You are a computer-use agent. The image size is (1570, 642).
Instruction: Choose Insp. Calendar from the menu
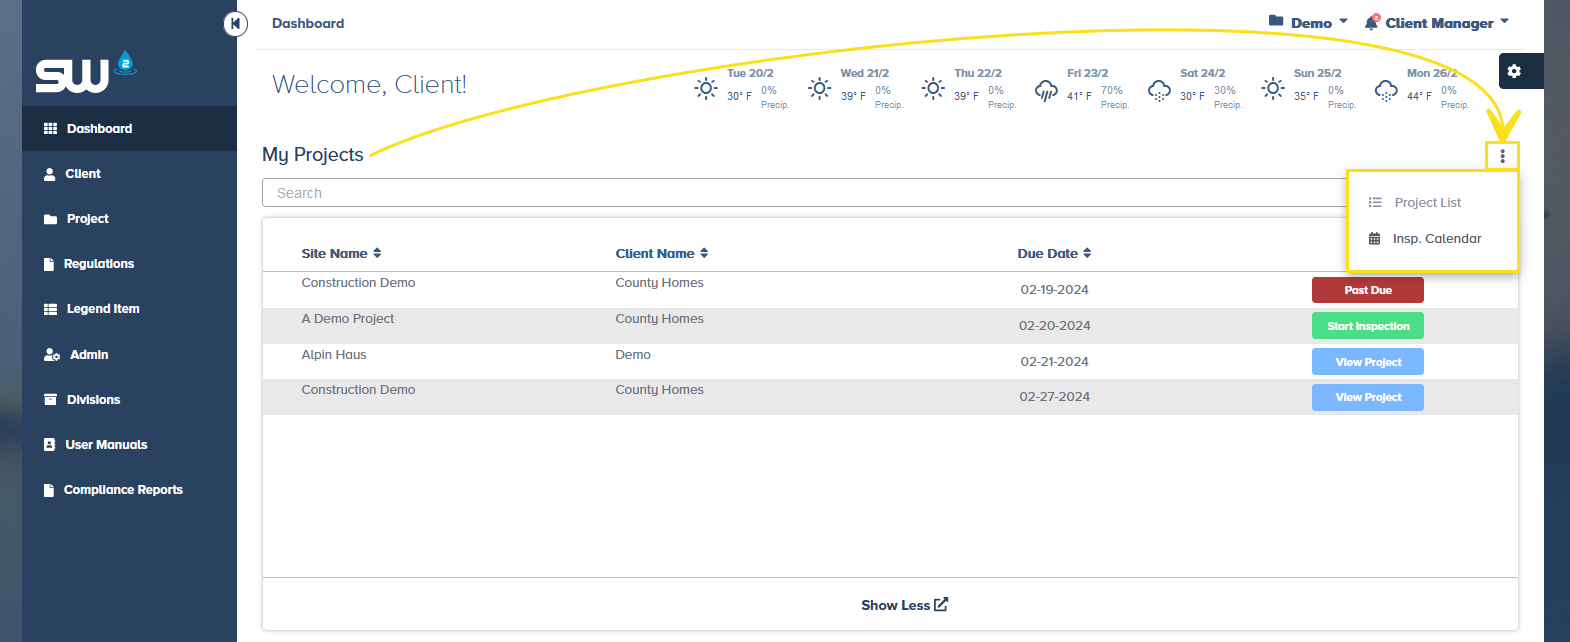coord(1436,239)
